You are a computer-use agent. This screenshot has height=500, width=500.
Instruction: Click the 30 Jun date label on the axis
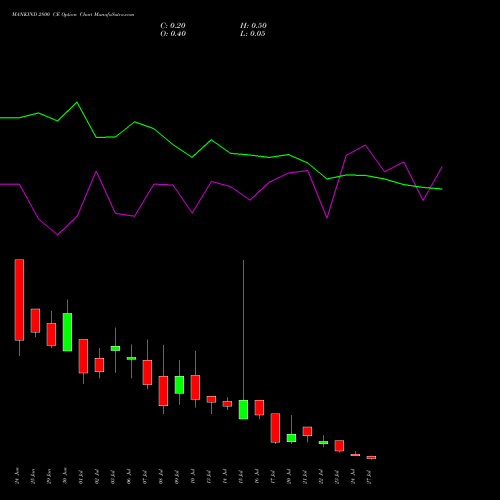[x=65, y=476]
